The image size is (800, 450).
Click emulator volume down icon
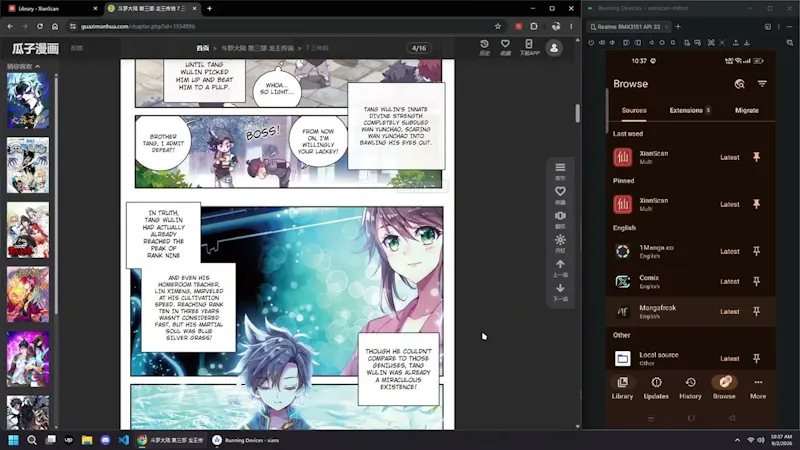pos(613,43)
